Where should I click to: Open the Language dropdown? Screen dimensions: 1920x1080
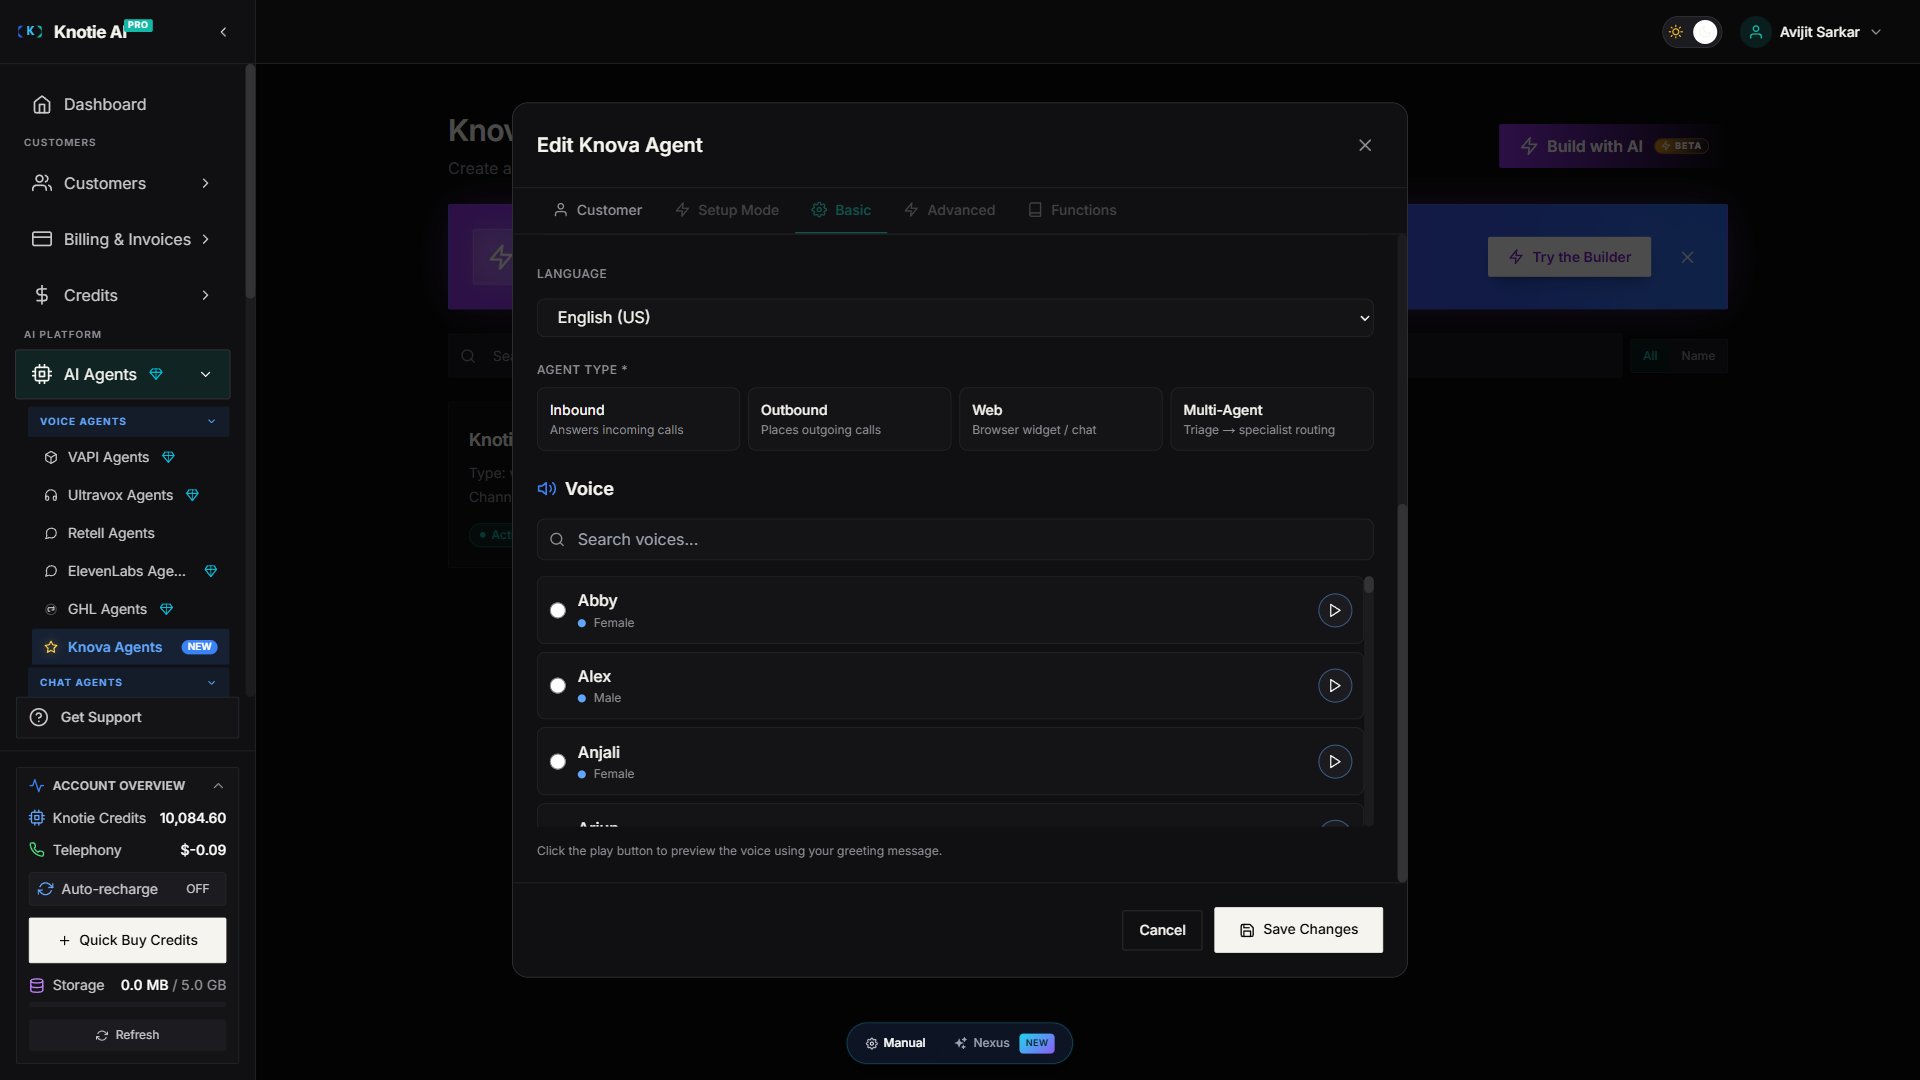pyautogui.click(x=955, y=317)
